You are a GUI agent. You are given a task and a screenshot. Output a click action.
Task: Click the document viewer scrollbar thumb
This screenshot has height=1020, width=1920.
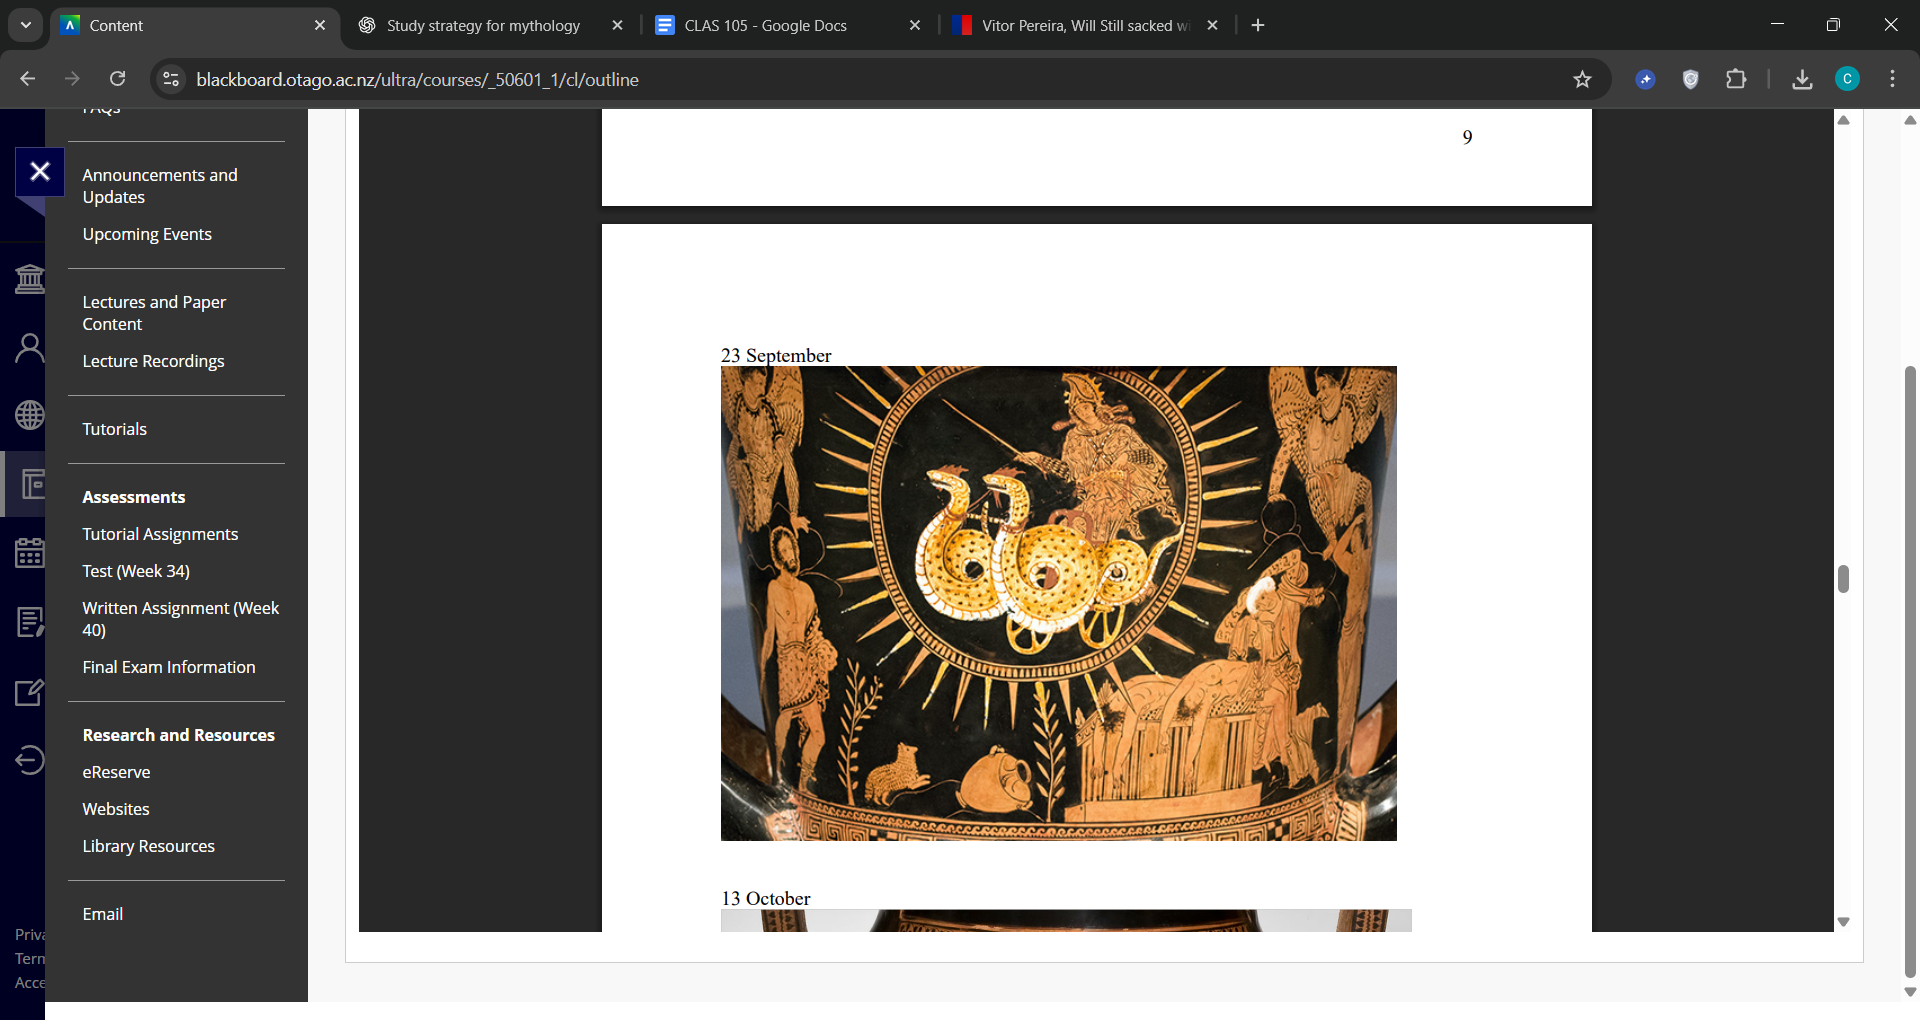click(x=1843, y=579)
